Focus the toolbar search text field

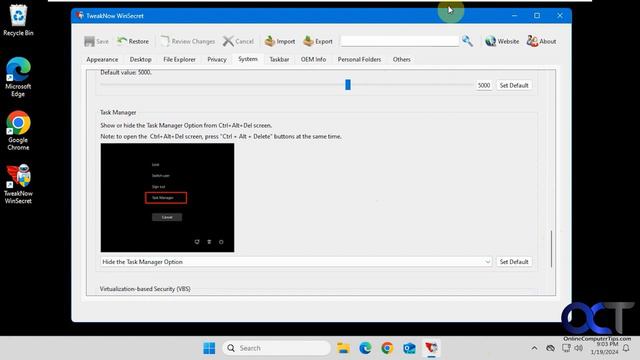[400, 41]
